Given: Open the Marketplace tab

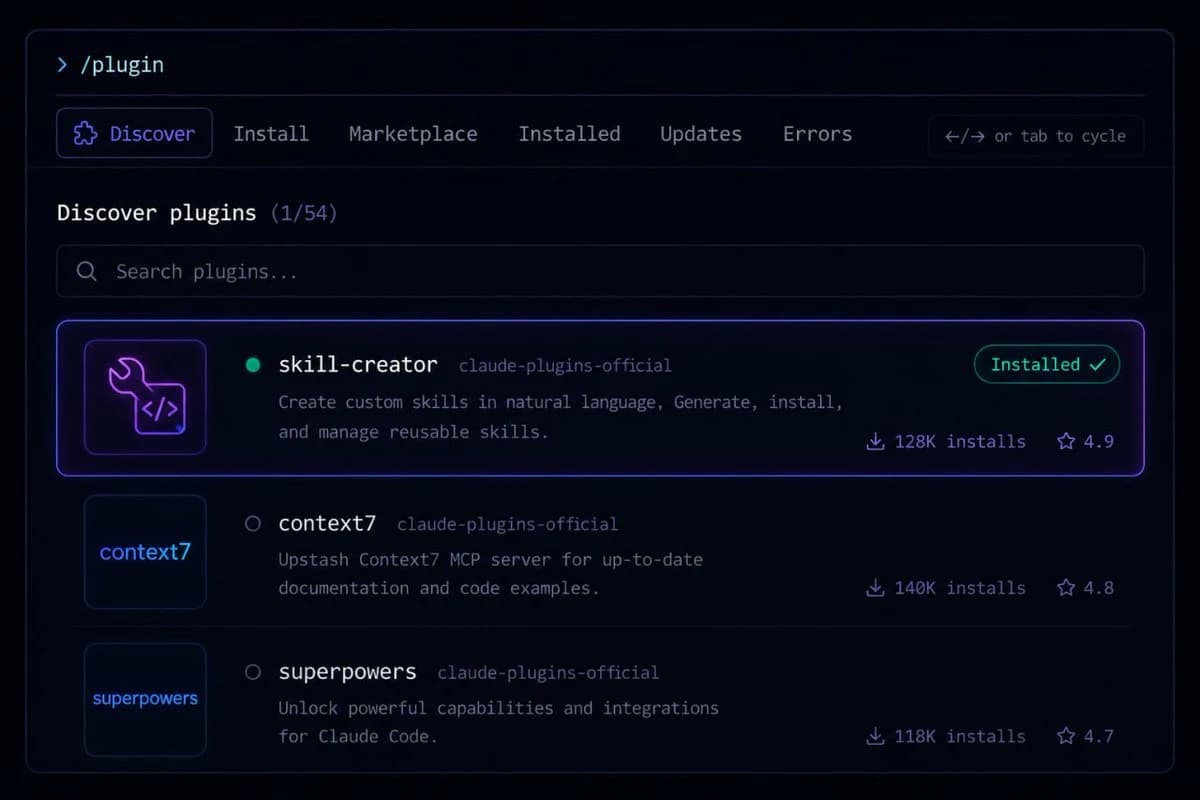Looking at the screenshot, I should point(413,134).
